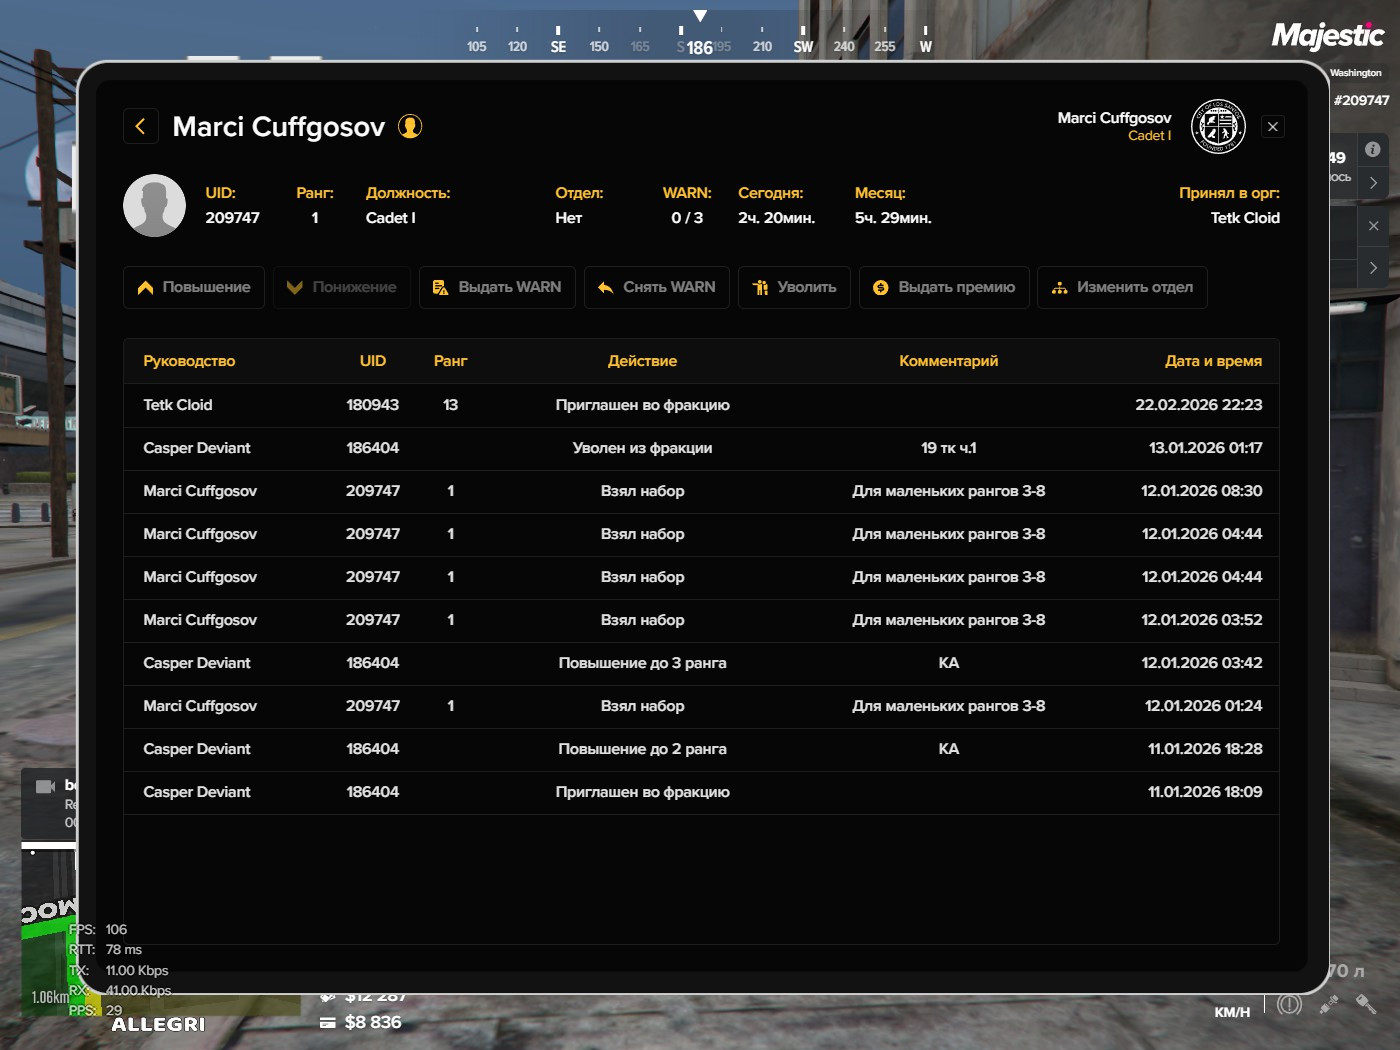Select the Tetk Cloid log entry row

tap(701, 405)
